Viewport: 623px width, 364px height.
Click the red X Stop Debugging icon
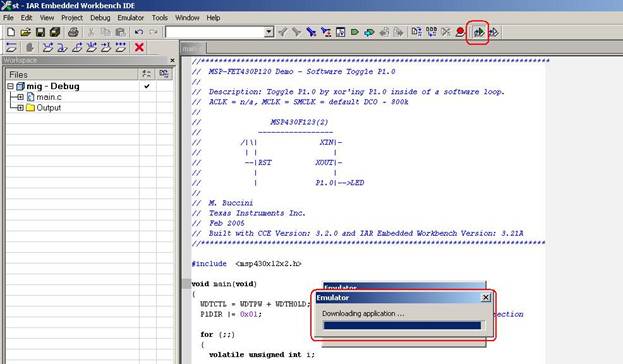click(139, 47)
